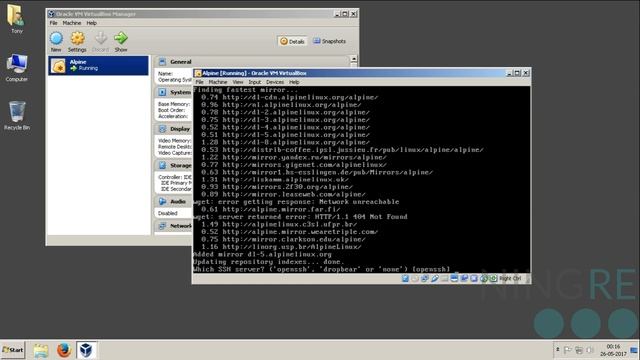Launch Firefox from the taskbar
Screen dimensions: 640x360
click(x=64, y=350)
